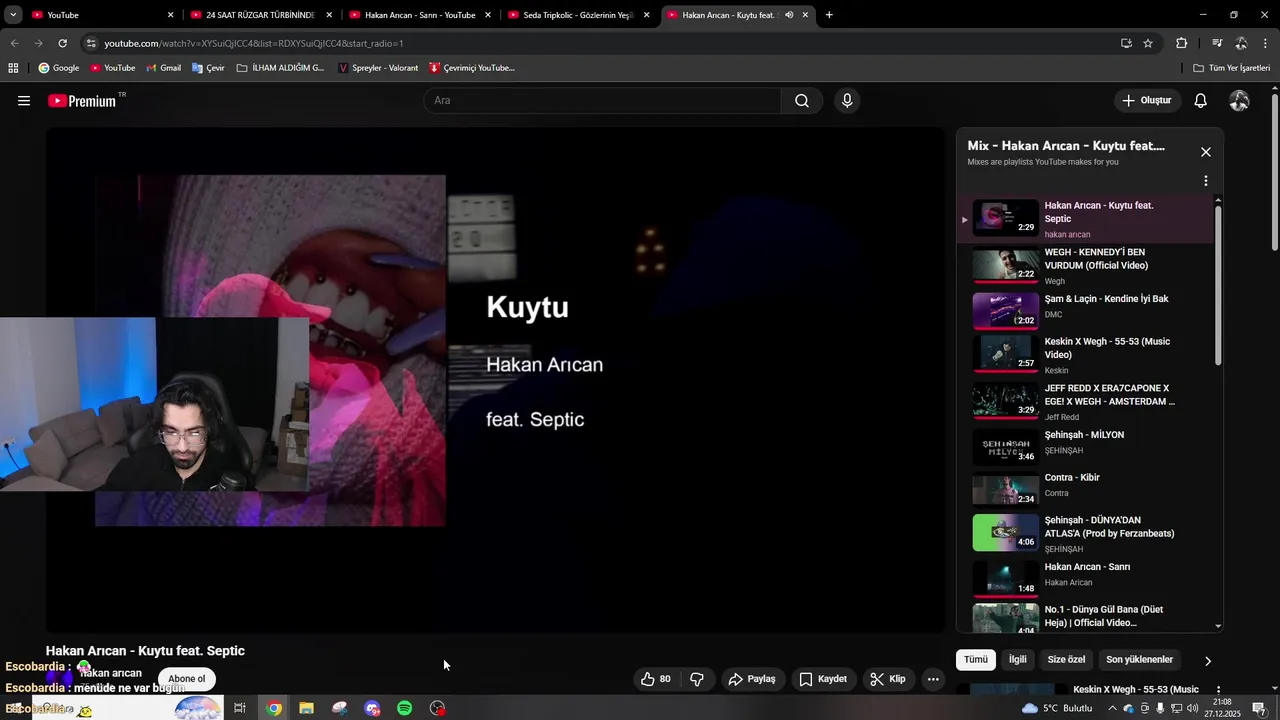
Task: Open Spreyler - Valorant bookmark
Action: (x=378, y=68)
